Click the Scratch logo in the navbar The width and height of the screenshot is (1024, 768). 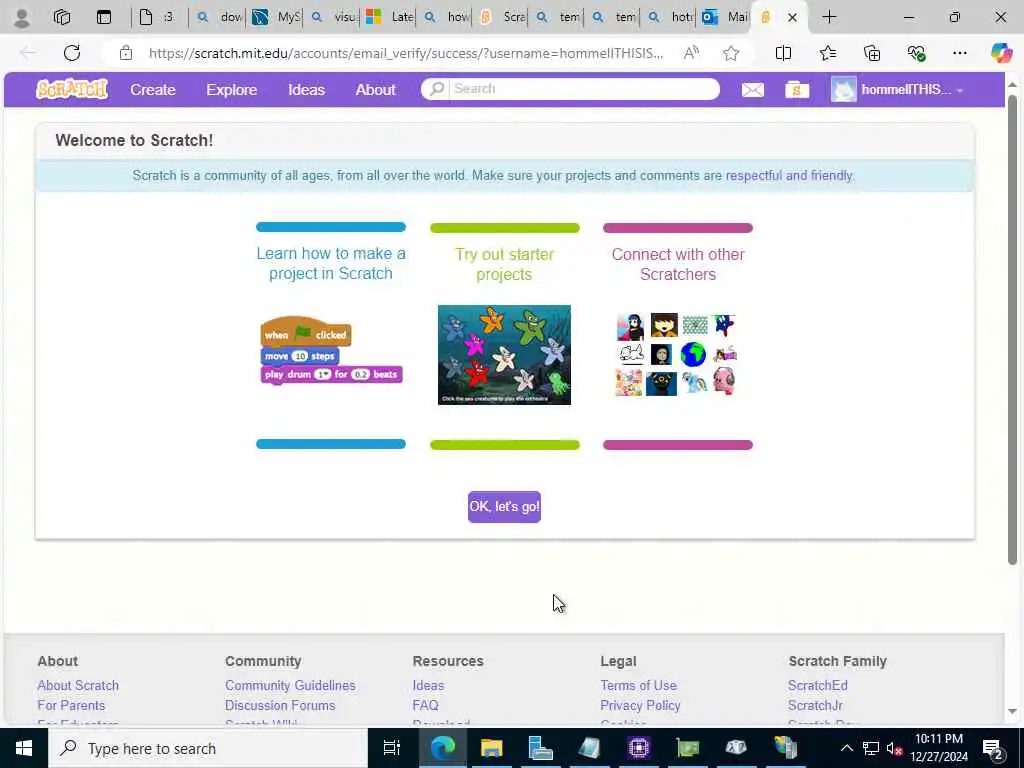[x=72, y=89]
